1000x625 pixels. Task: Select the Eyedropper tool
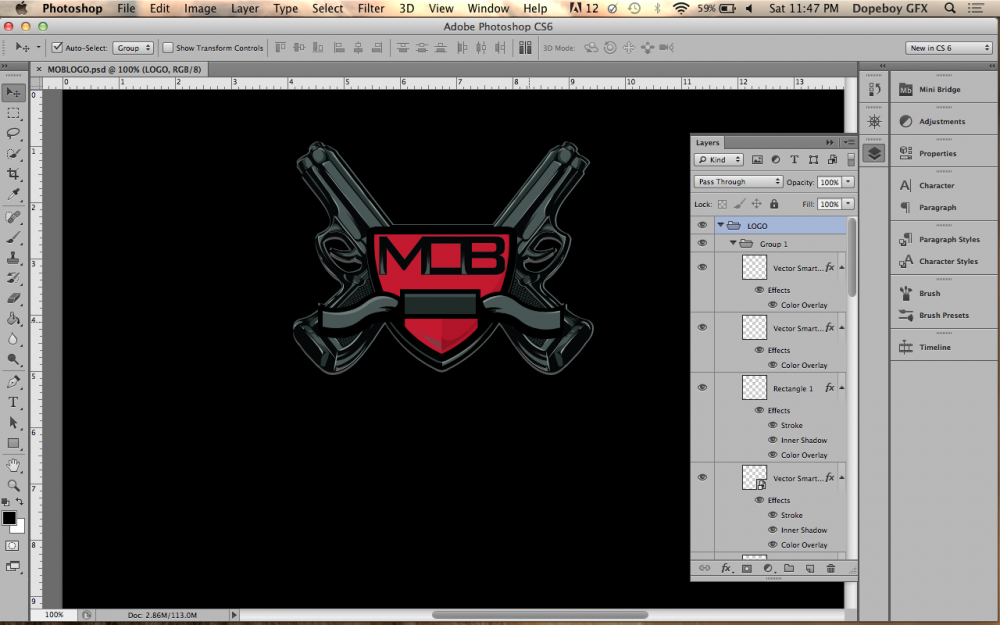click(14, 194)
